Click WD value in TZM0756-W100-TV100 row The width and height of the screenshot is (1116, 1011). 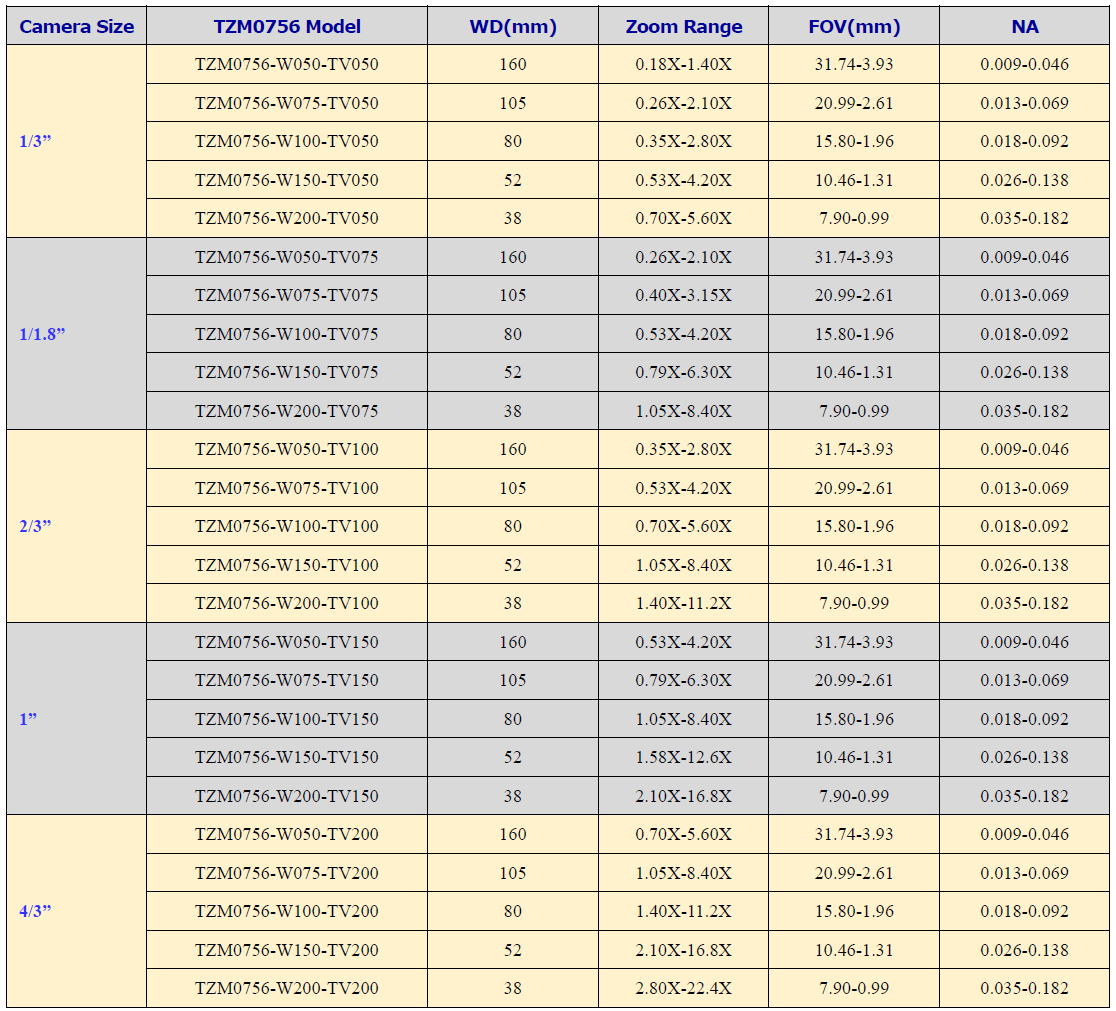(512, 526)
